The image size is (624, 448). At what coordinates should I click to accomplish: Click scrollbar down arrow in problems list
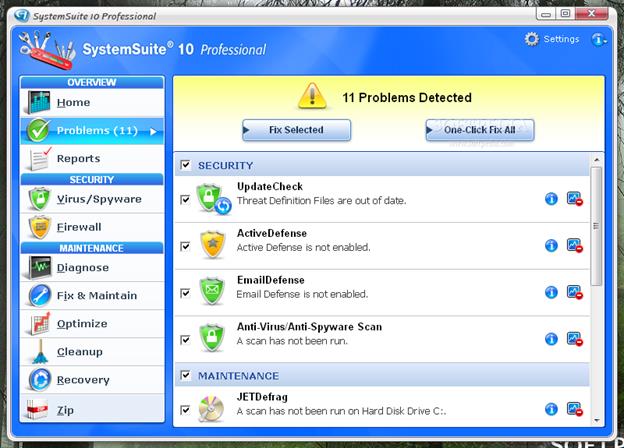[596, 420]
